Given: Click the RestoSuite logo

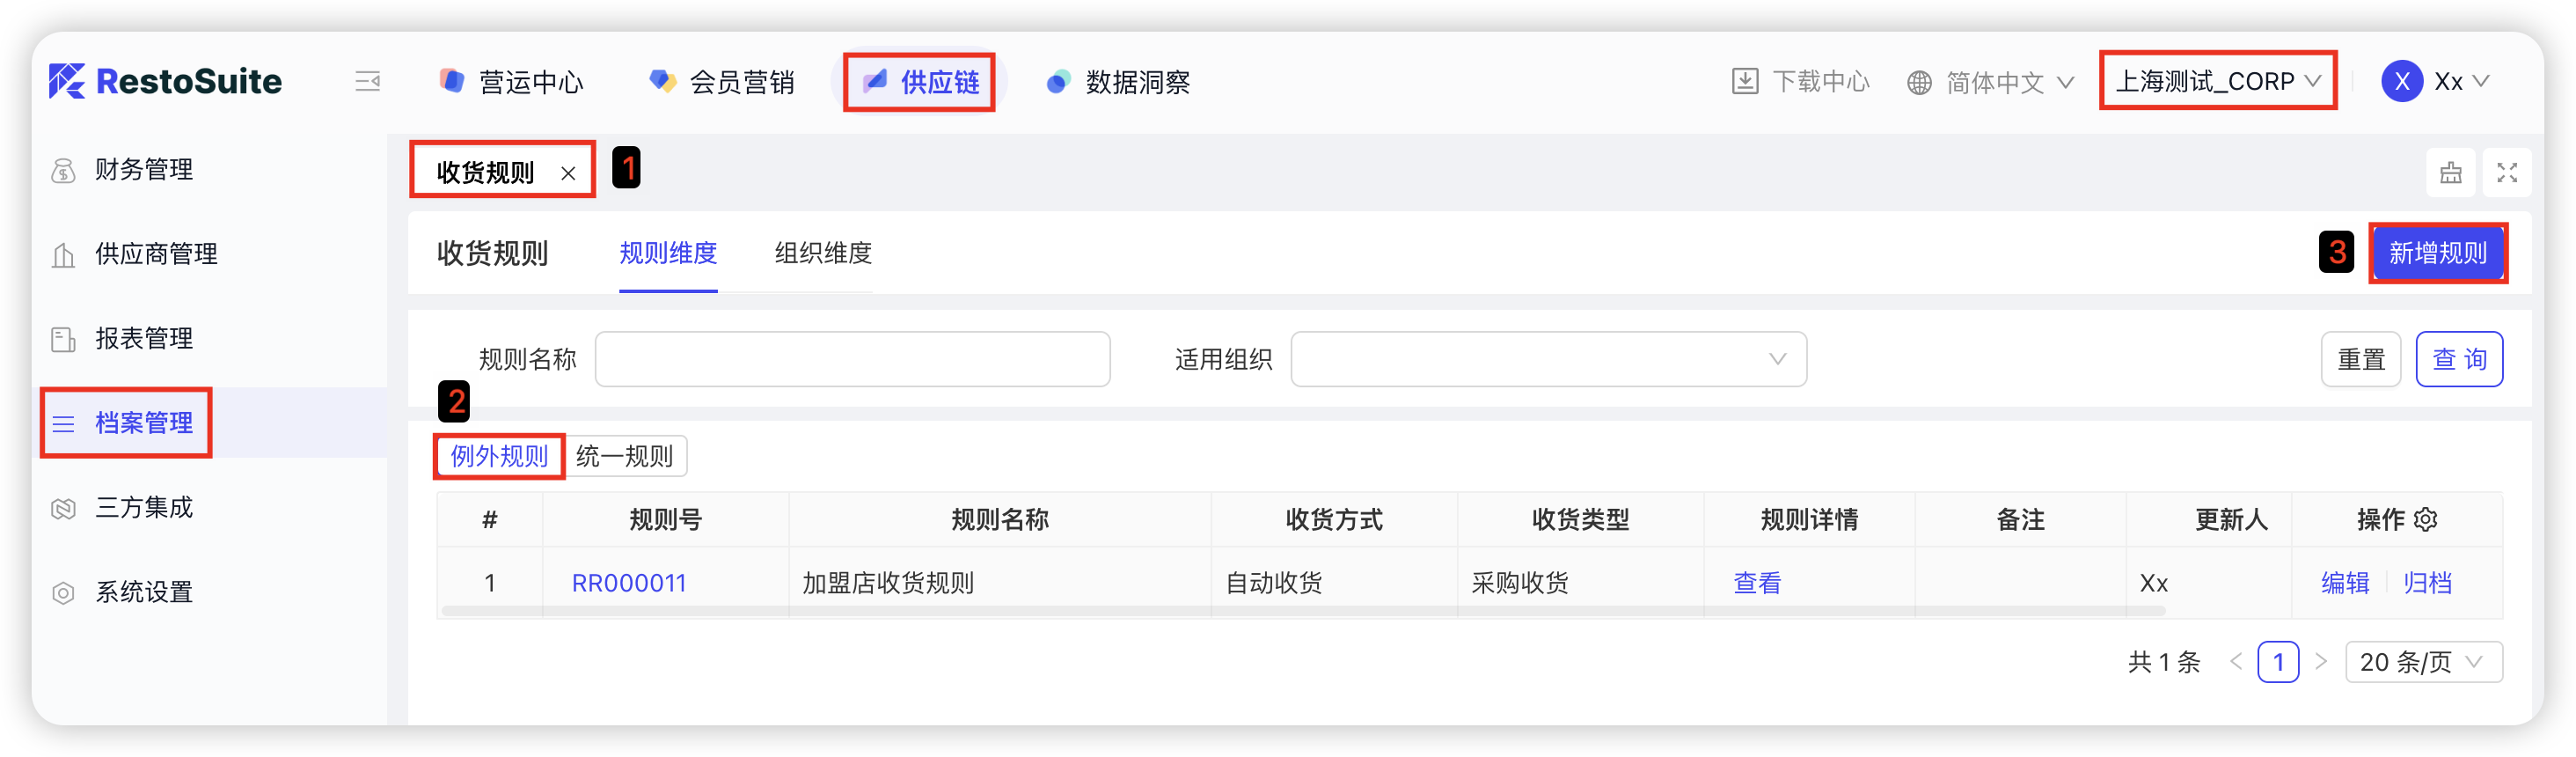Looking at the screenshot, I should click(166, 82).
